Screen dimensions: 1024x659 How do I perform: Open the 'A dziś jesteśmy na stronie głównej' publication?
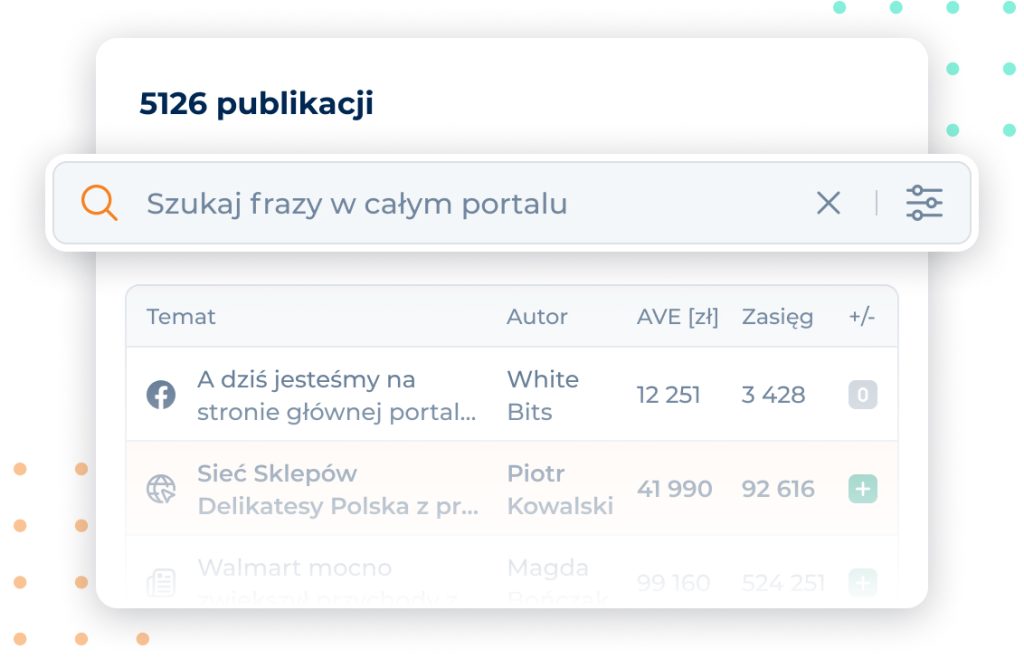336,395
